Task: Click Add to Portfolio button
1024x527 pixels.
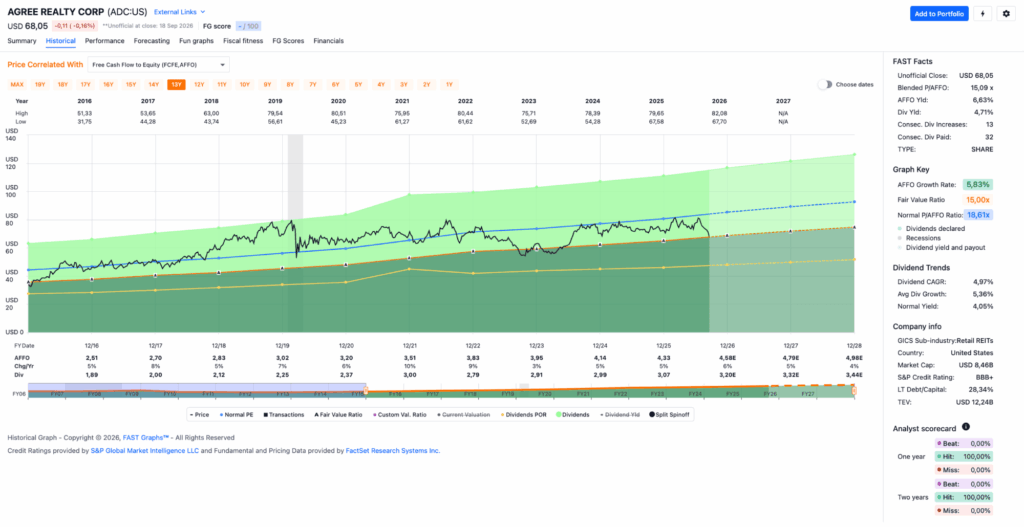Action: (939, 14)
